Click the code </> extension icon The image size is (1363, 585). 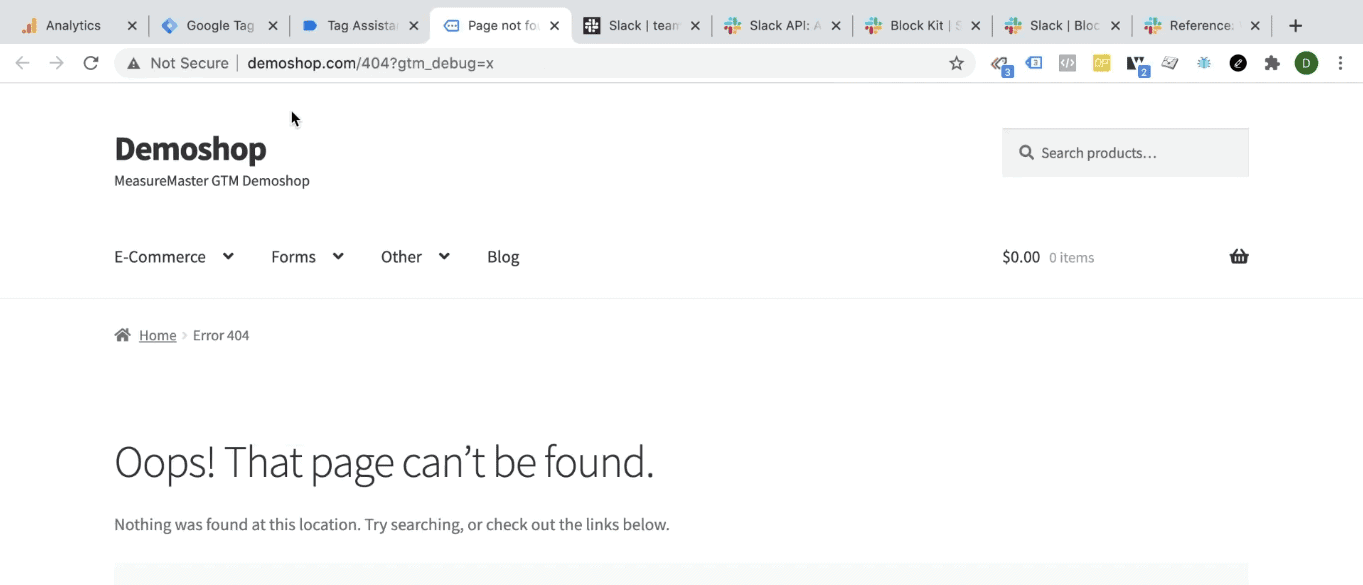point(1066,62)
